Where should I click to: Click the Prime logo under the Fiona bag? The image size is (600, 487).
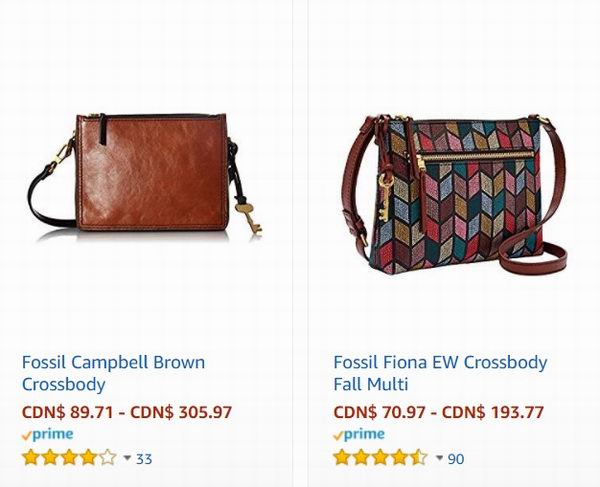pyautogui.click(x=360, y=435)
